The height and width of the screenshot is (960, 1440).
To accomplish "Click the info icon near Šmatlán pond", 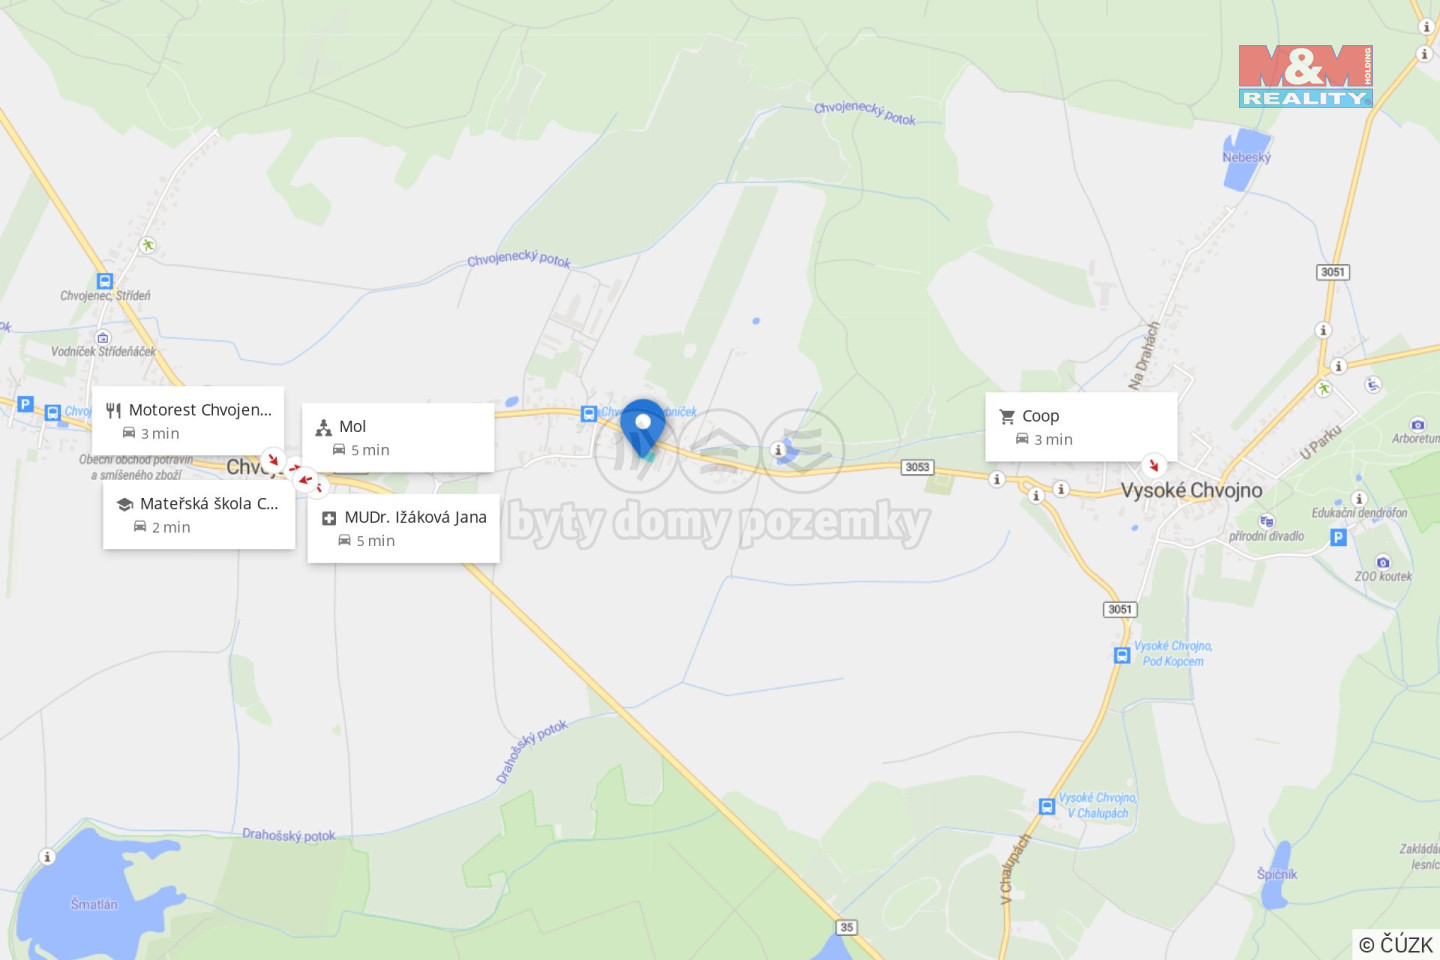I will point(47,857).
